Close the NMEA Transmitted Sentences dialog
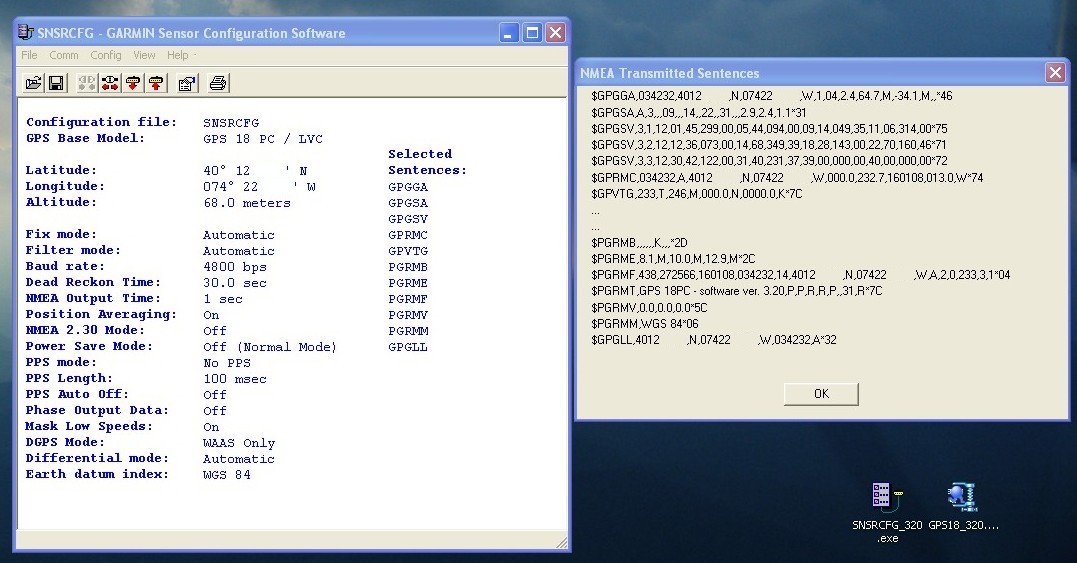Screen dimensions: 1077x563 coord(1055,72)
